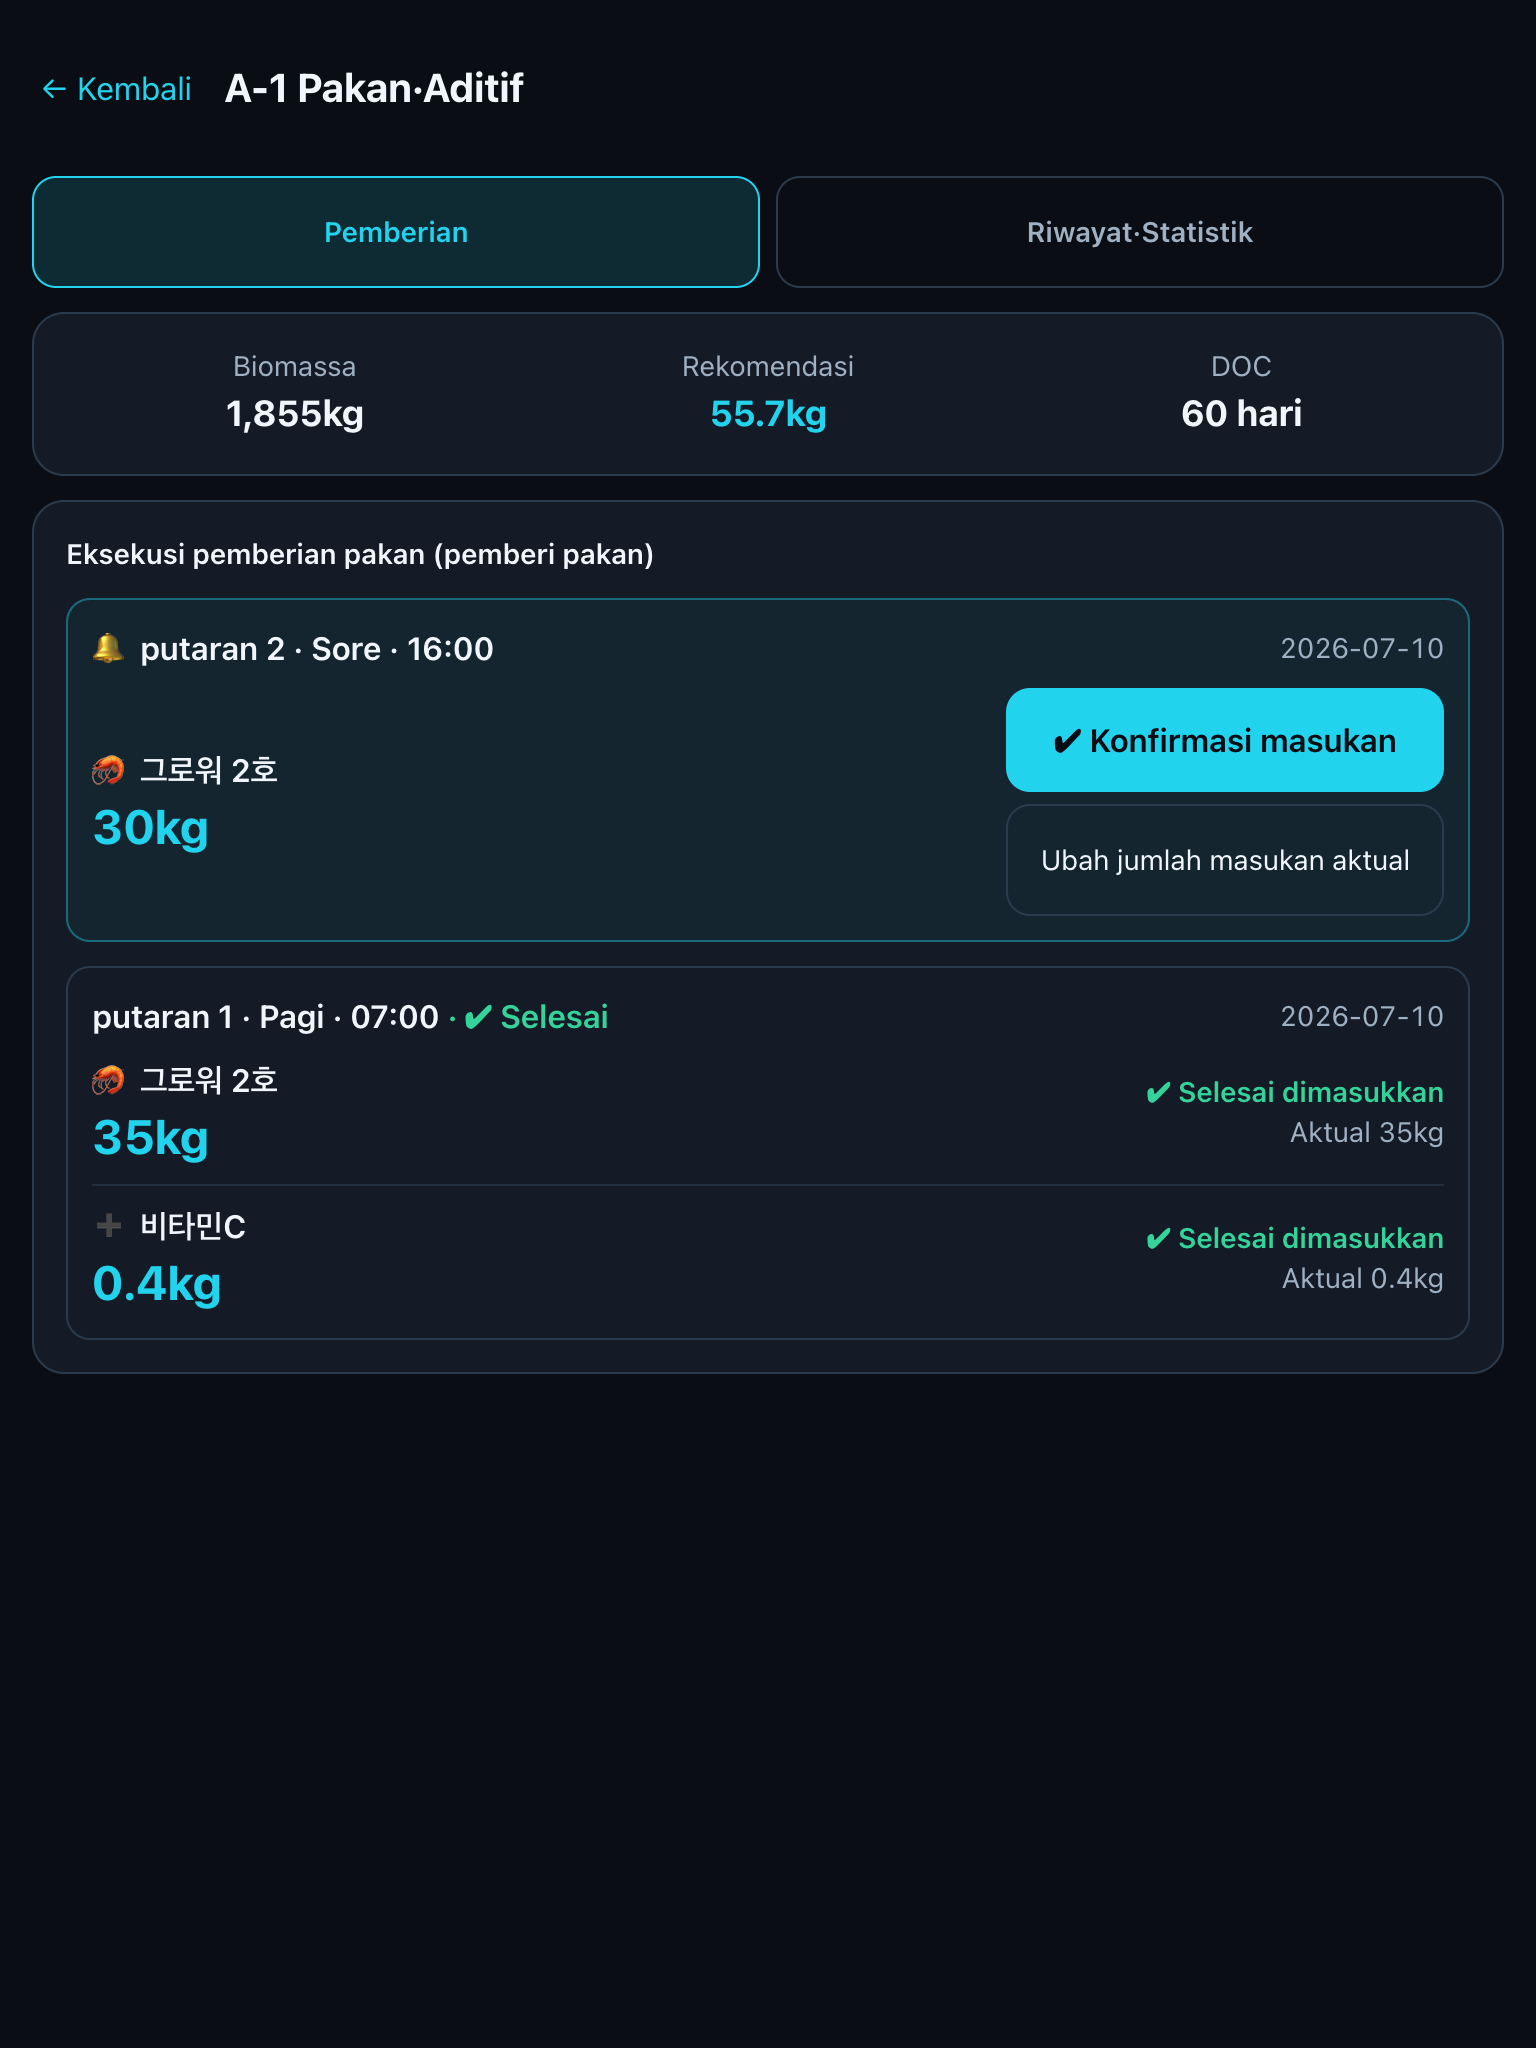
Task: Click the shrimp icon in putaran 1 card
Action: 108,1080
